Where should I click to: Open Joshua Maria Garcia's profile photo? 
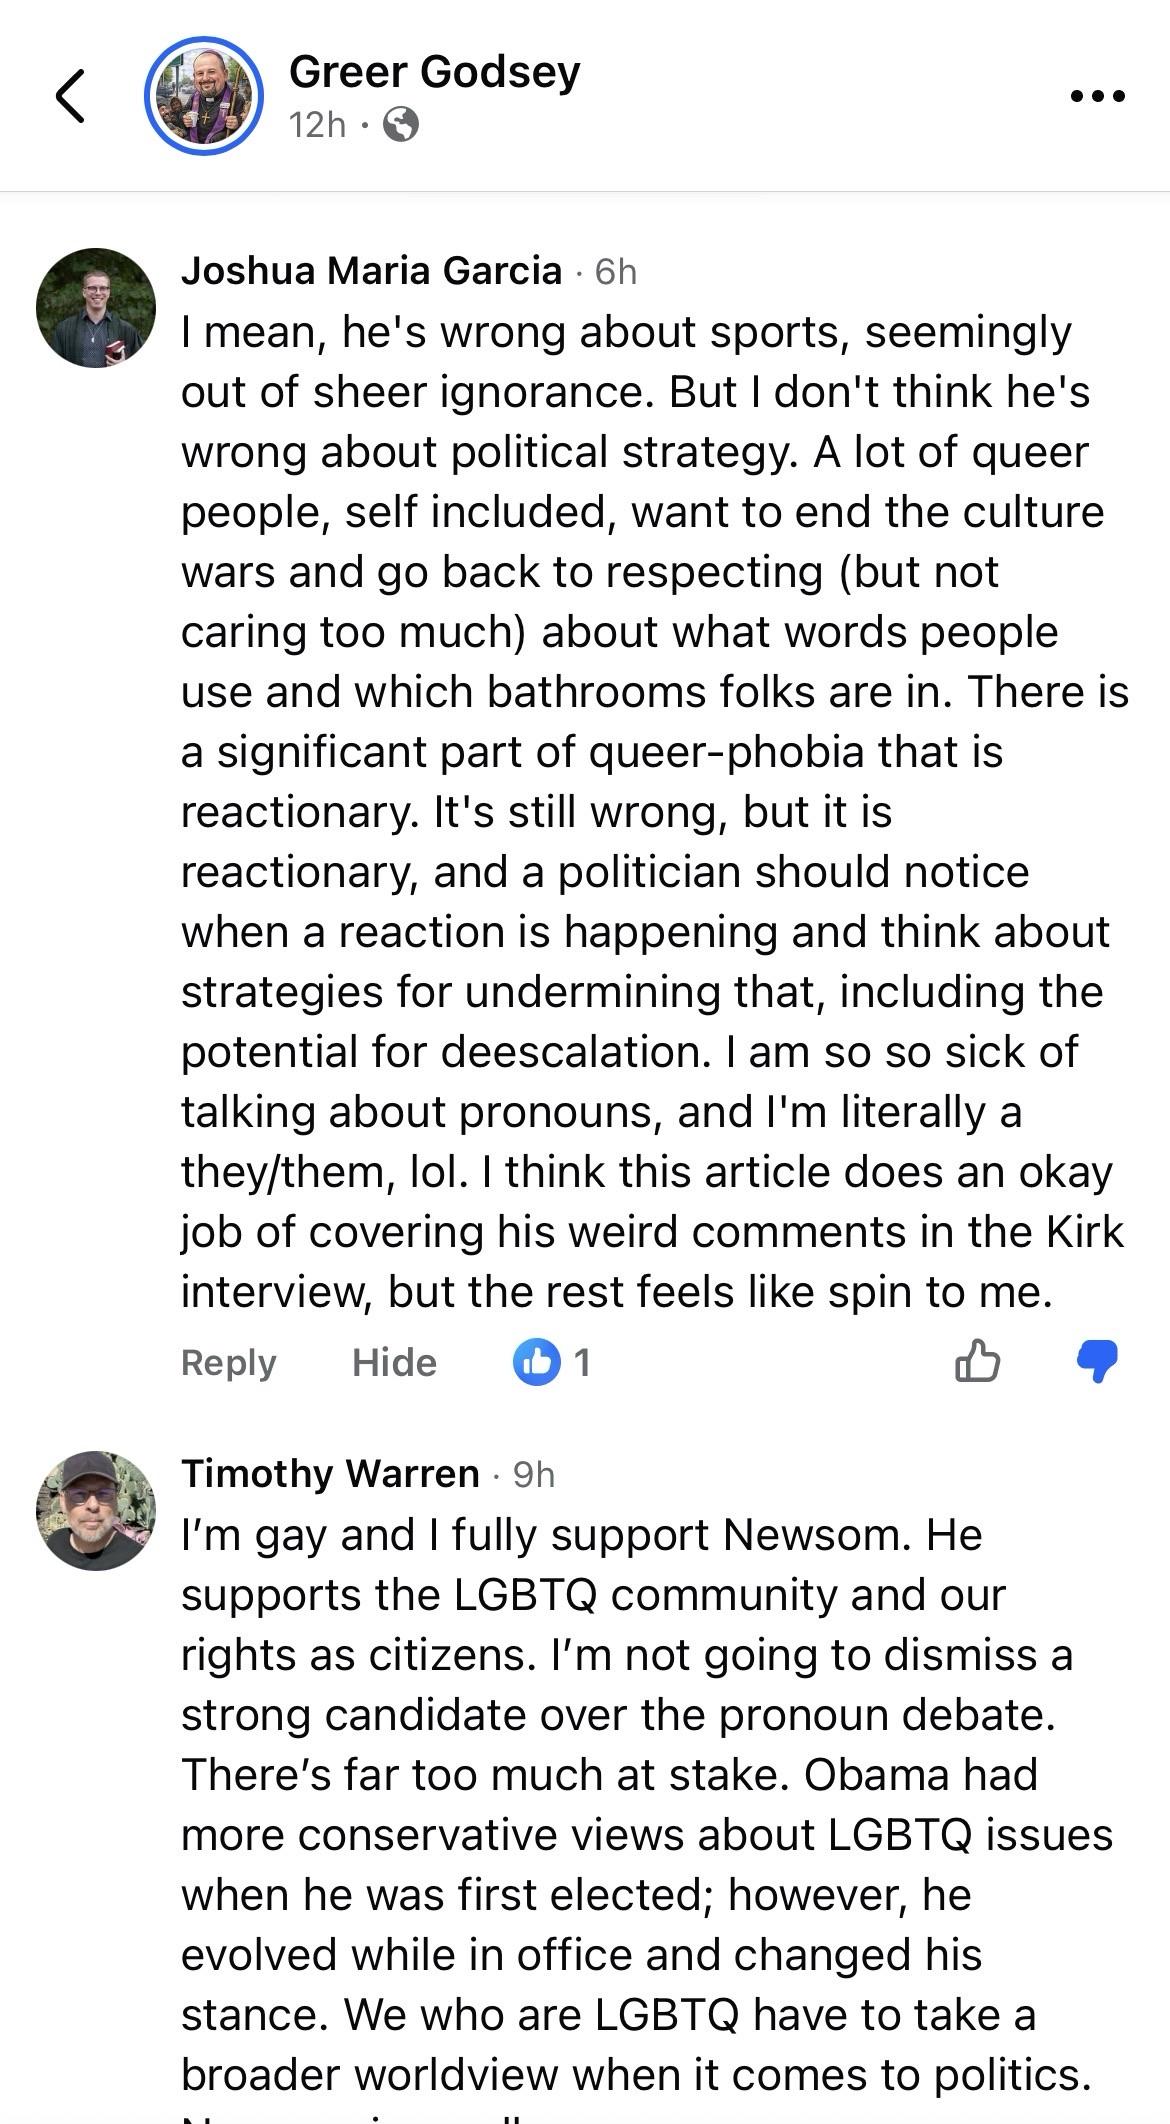click(x=96, y=308)
